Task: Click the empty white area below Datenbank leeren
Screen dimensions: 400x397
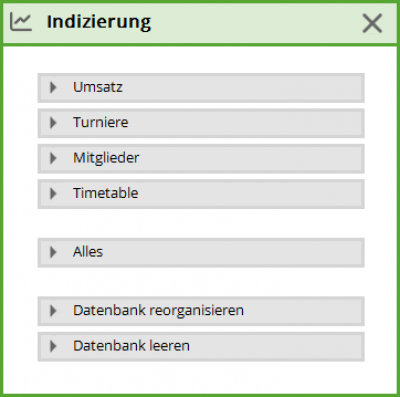Action: tap(200, 377)
